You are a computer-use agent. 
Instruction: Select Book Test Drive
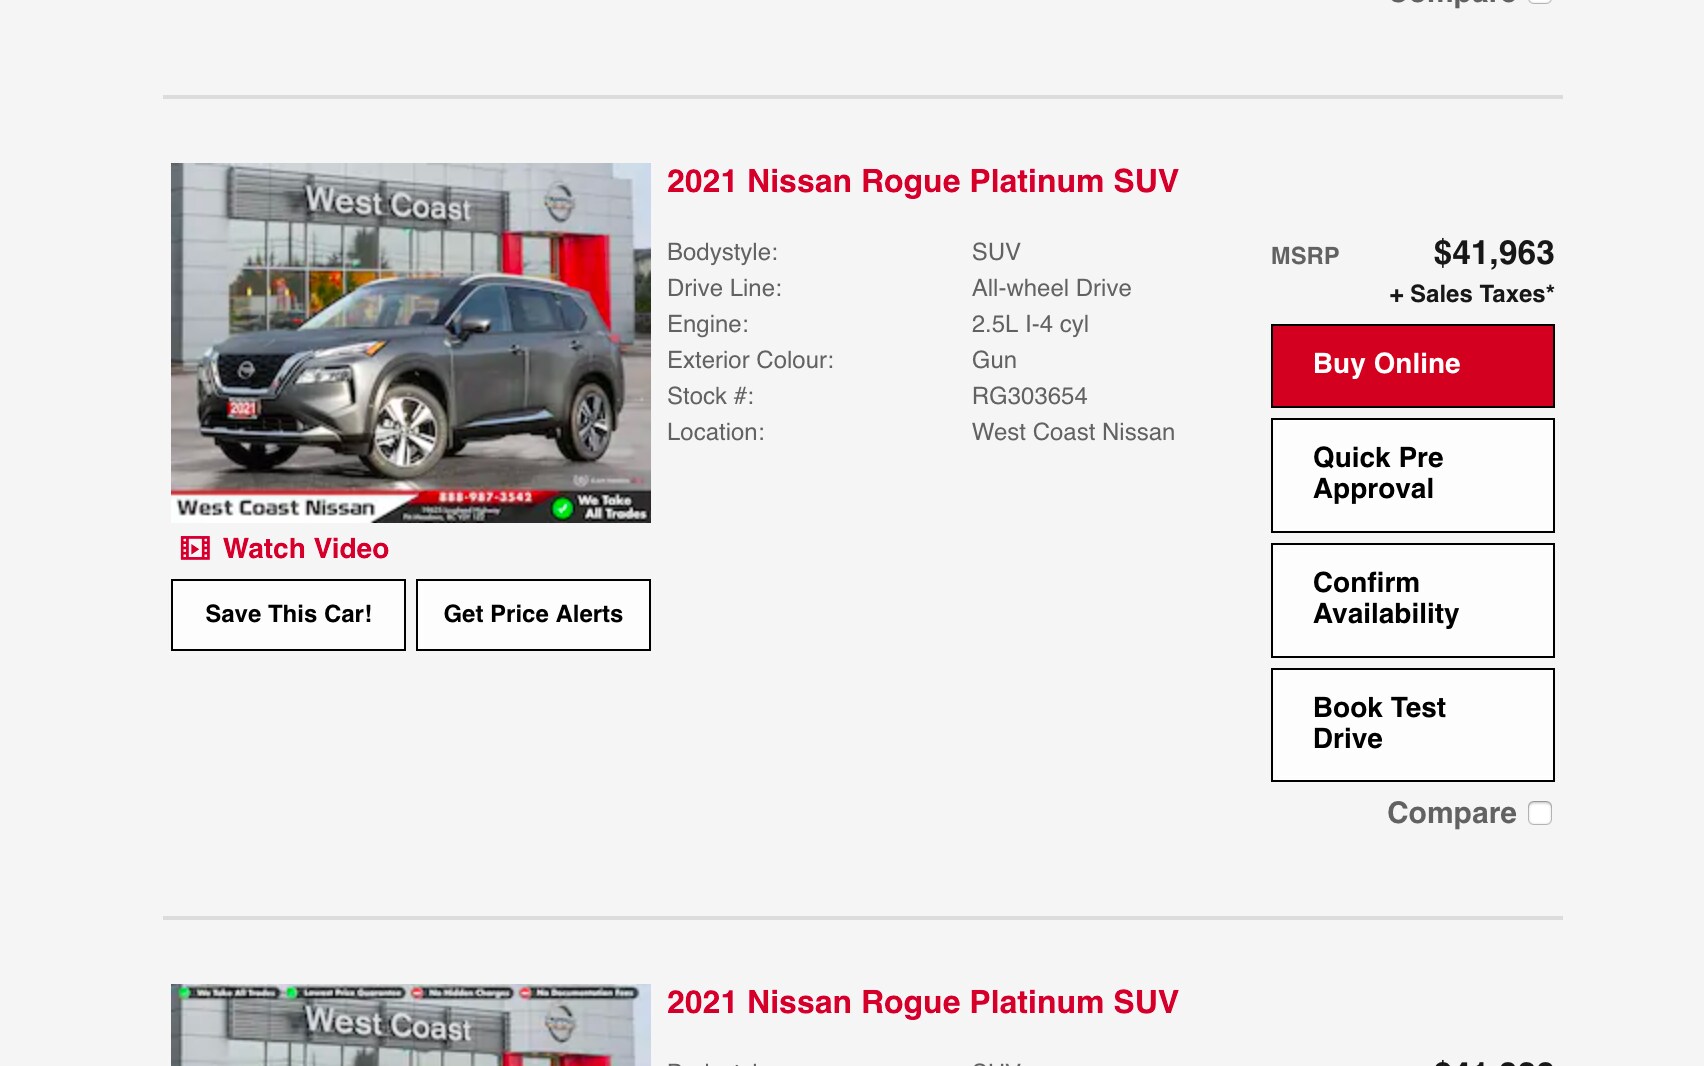[1412, 725]
